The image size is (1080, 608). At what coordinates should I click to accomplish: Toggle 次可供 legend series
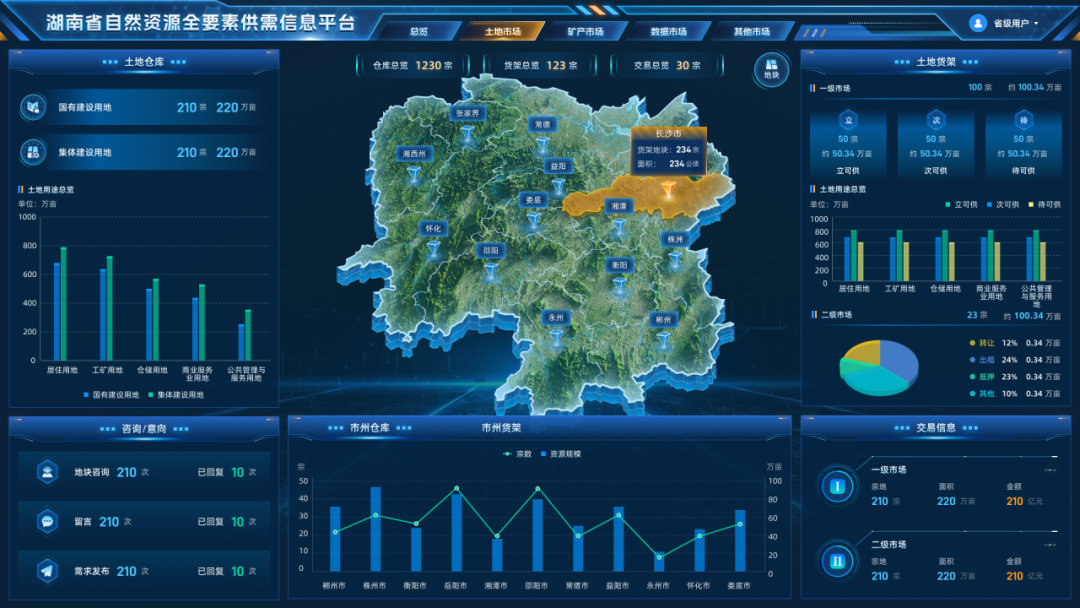[1003, 205]
